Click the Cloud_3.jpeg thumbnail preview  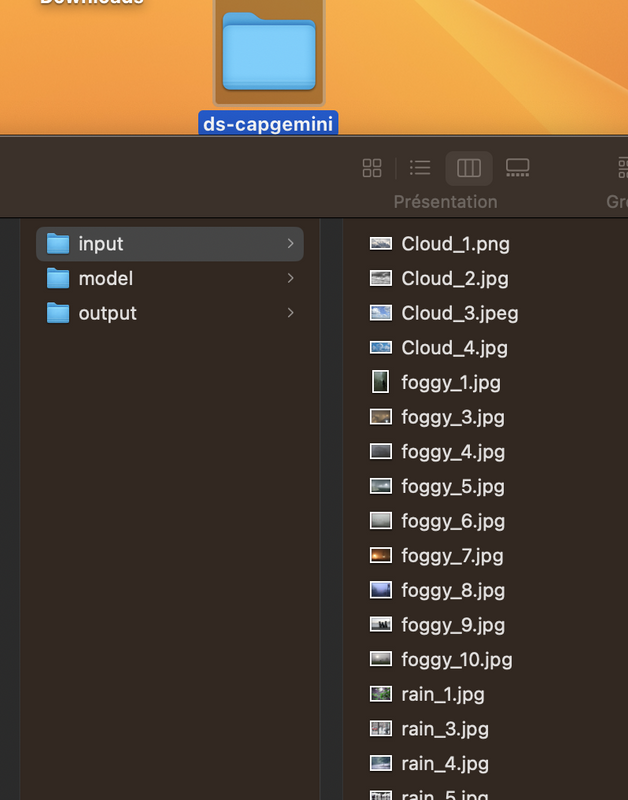(x=381, y=312)
